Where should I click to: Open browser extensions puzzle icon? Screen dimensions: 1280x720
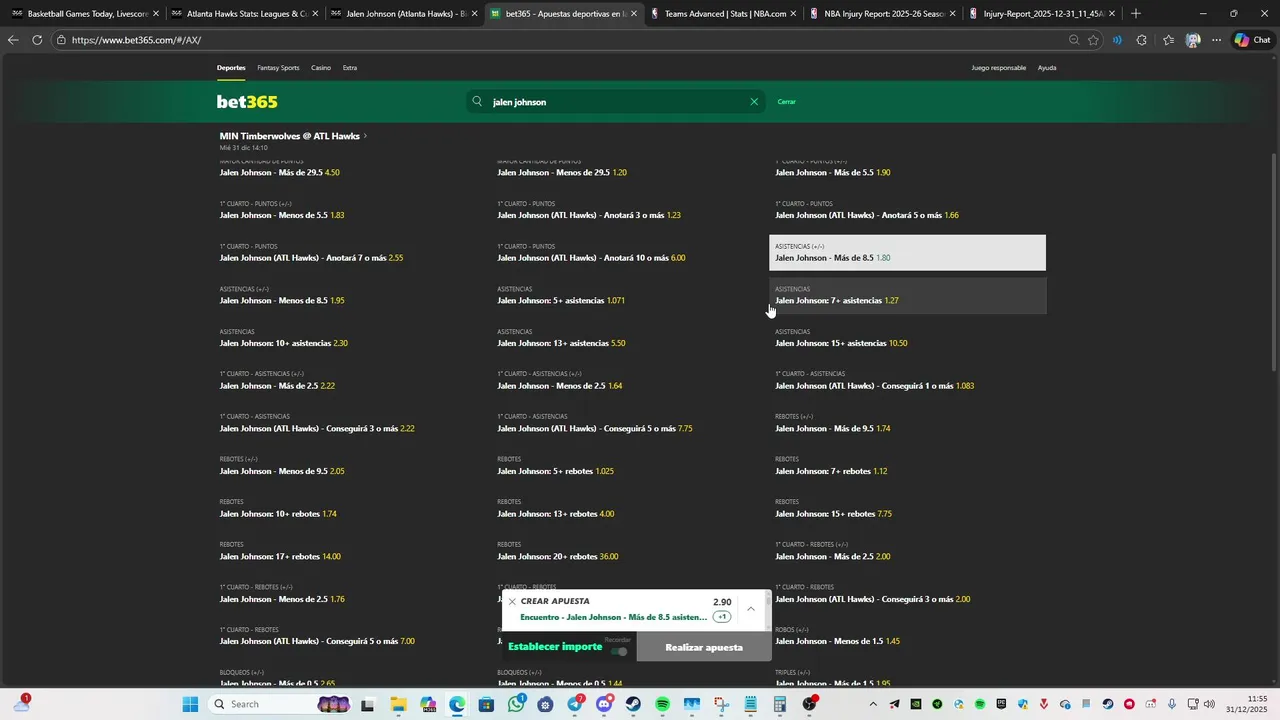pos(1142,40)
